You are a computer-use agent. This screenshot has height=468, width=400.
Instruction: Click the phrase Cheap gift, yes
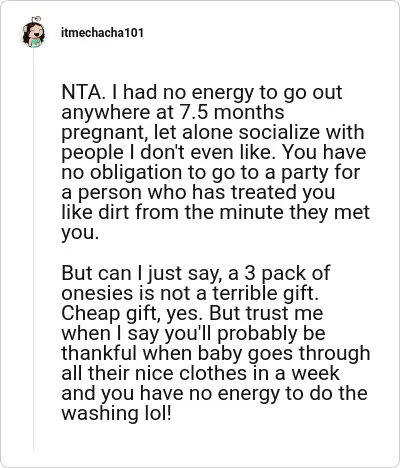tap(132, 313)
